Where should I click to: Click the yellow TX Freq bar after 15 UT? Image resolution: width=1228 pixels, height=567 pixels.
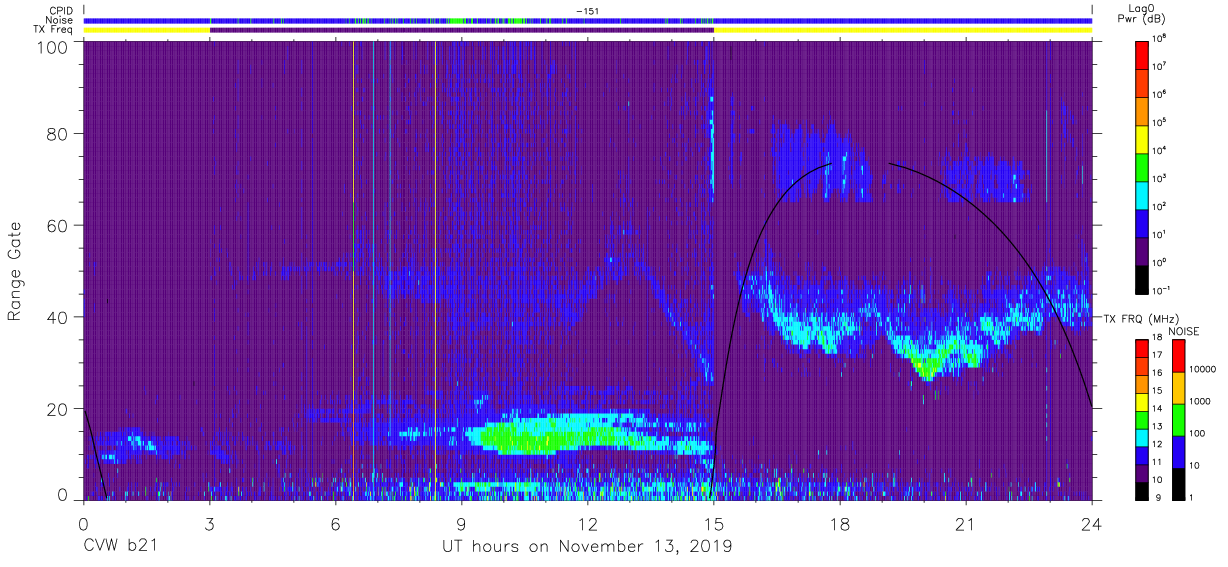[903, 30]
